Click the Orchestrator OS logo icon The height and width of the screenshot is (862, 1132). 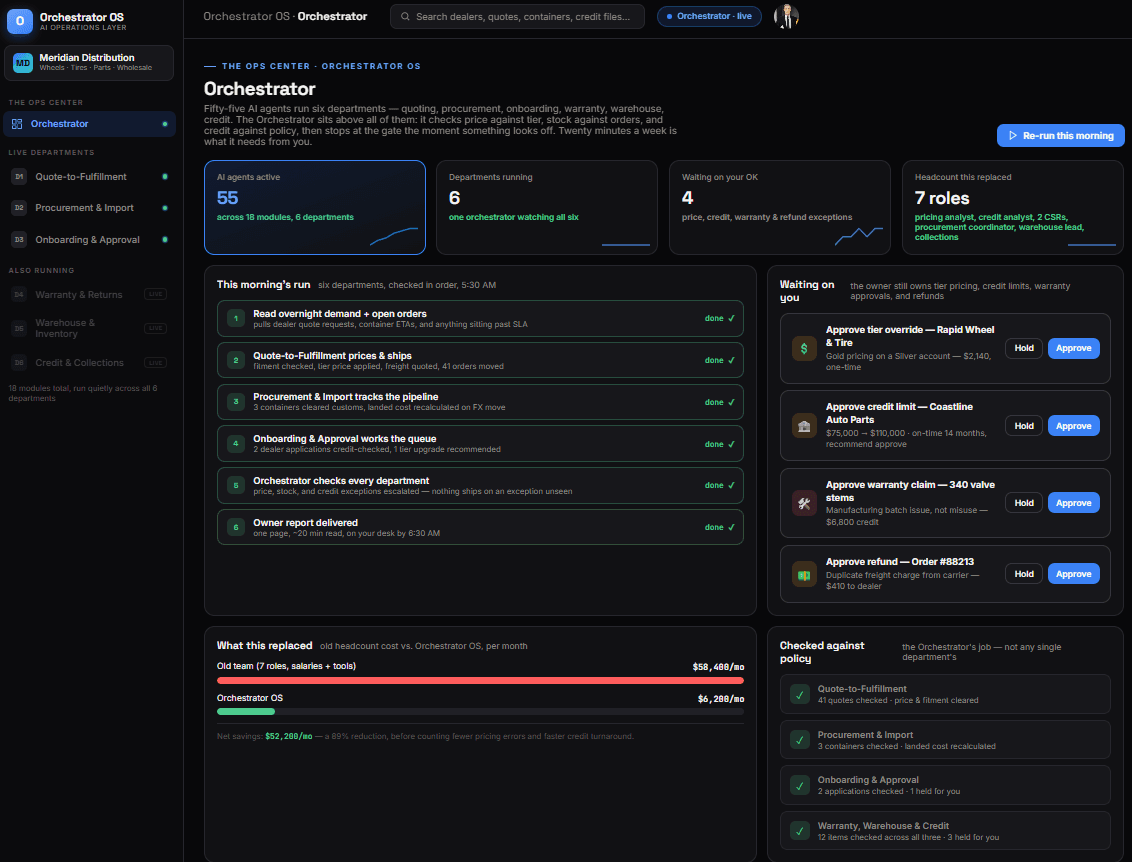[x=19, y=21]
